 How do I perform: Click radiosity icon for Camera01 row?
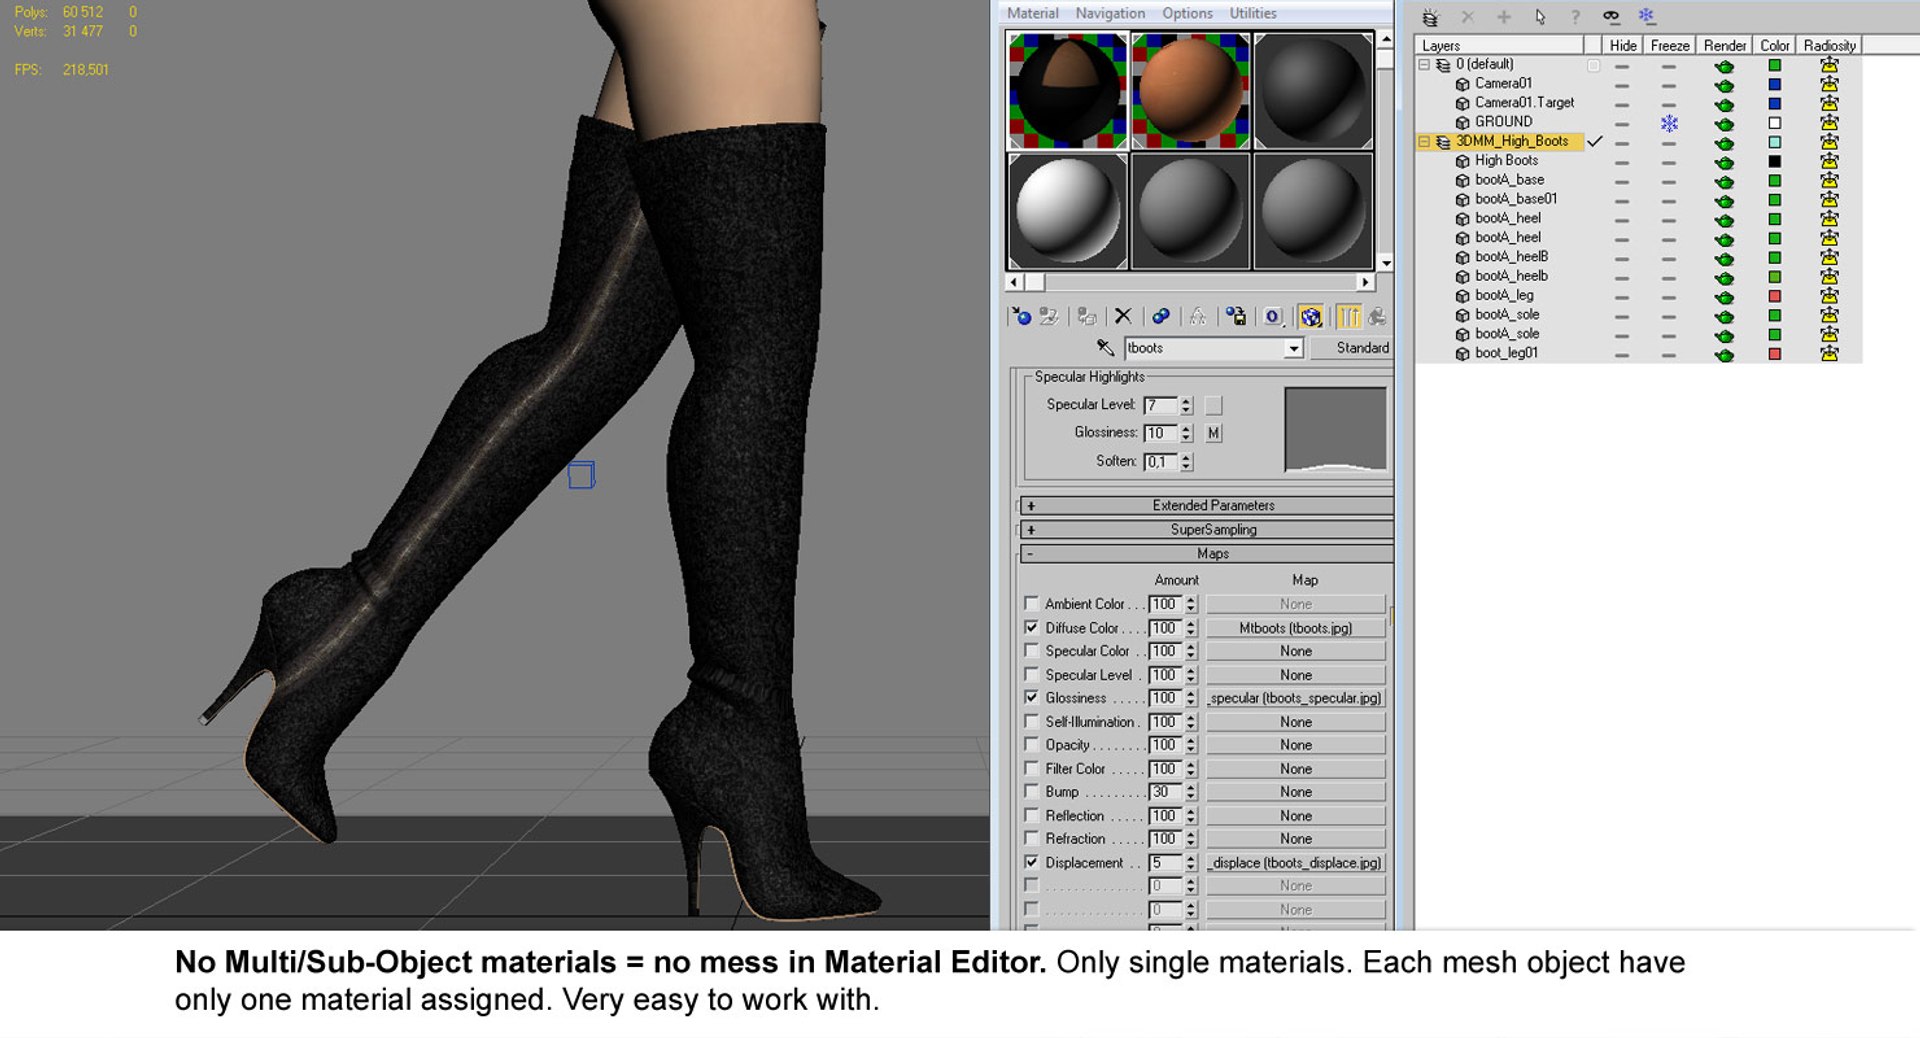(x=1829, y=84)
